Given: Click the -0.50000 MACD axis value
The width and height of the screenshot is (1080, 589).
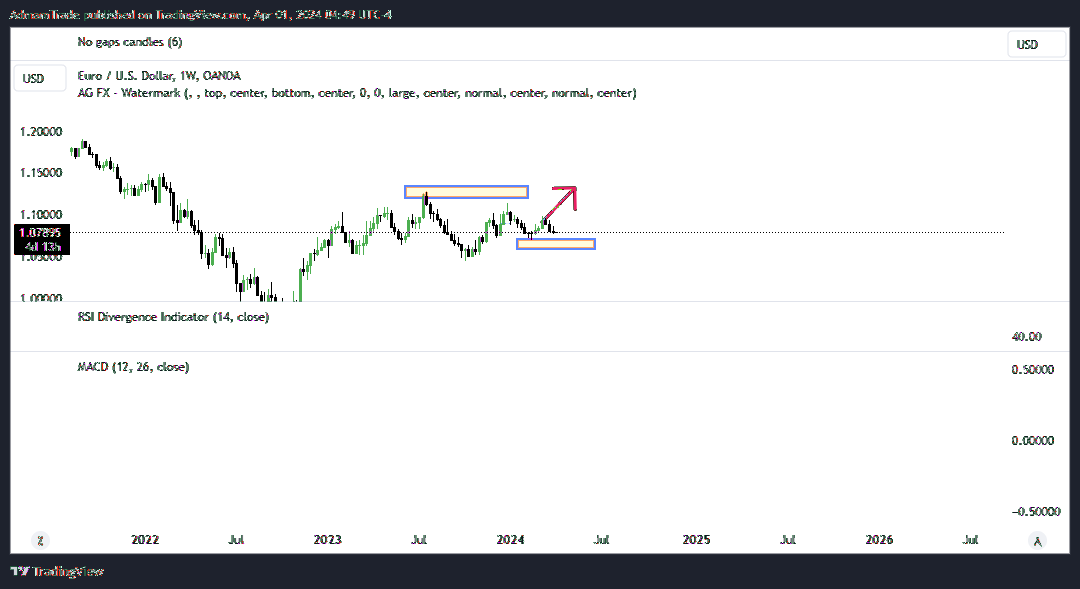Looking at the screenshot, I should click(1036, 512).
